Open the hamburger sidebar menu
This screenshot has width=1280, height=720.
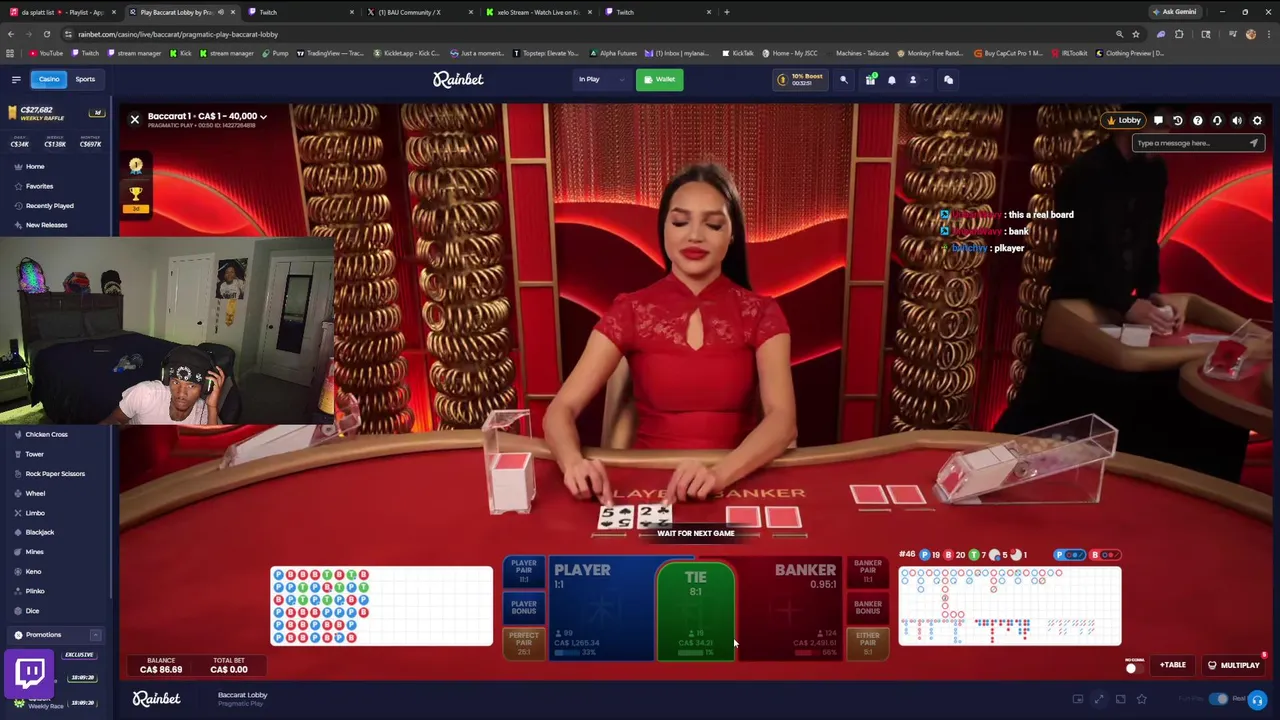tap(16, 79)
